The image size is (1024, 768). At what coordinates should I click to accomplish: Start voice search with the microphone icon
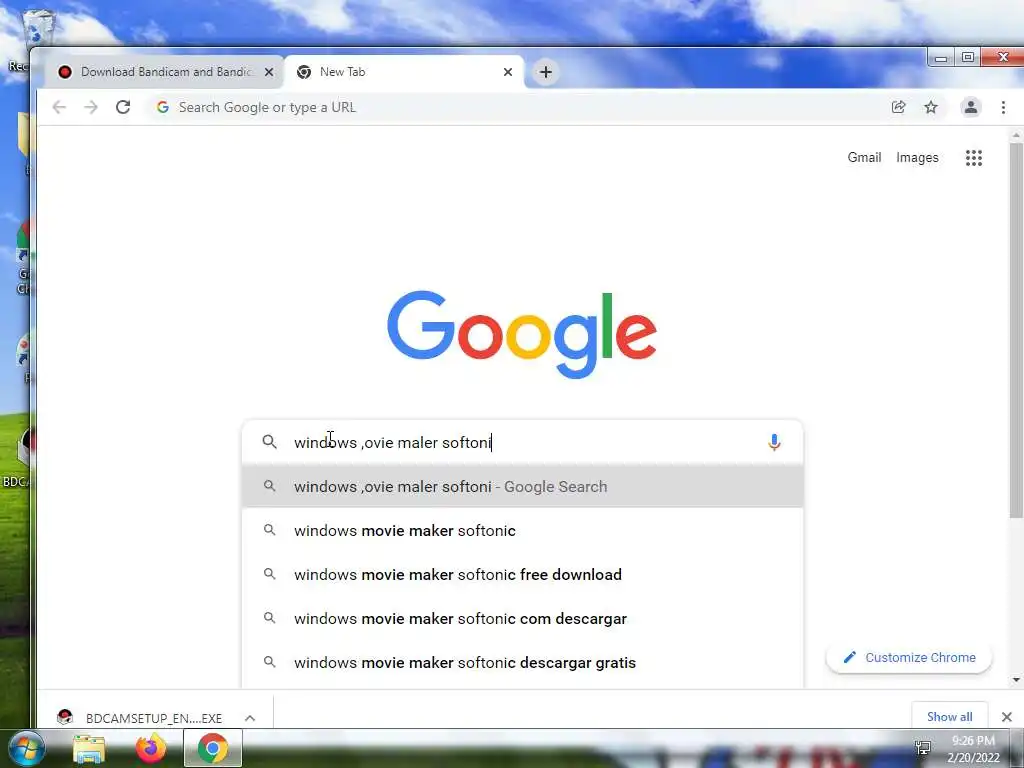point(774,442)
